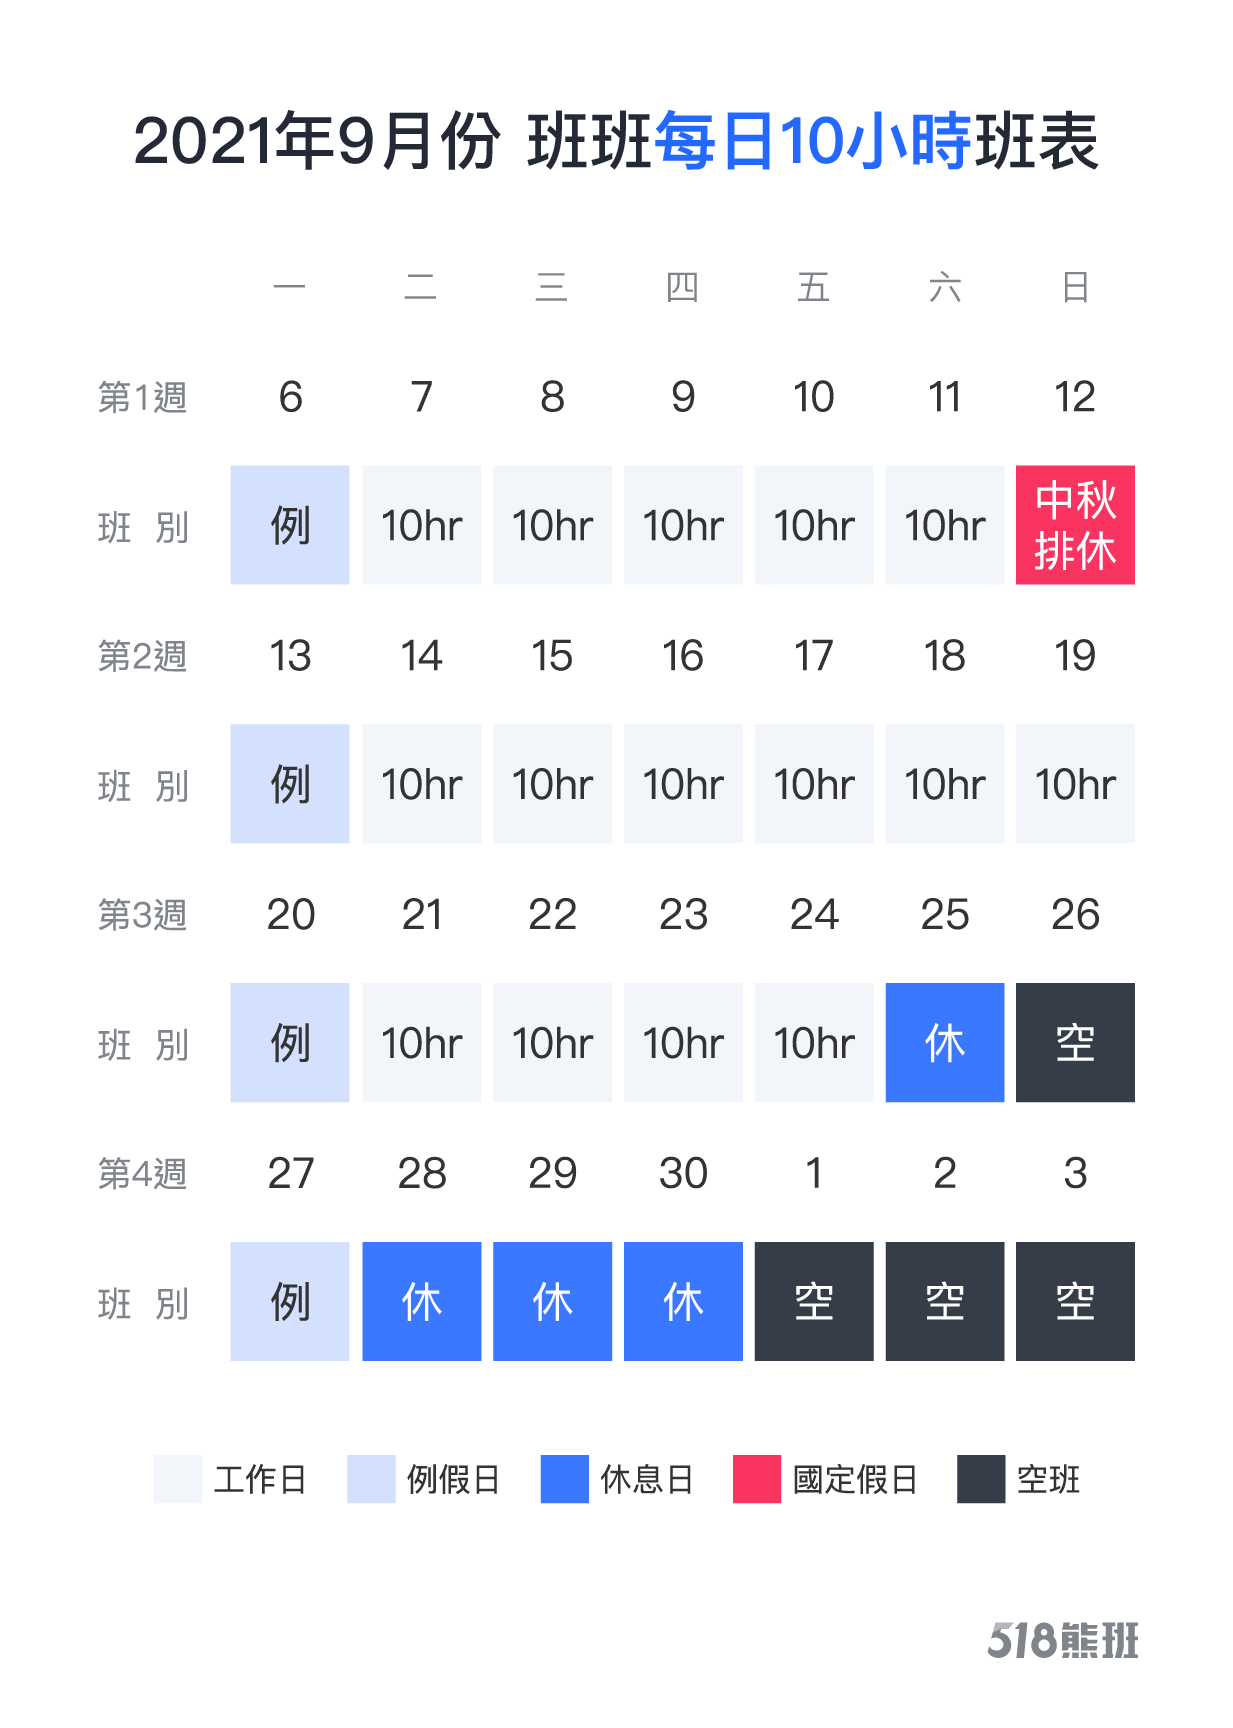The image size is (1233, 1728).
Task: Click the blue 每日10小時 title text
Action: pyautogui.click(x=813, y=141)
